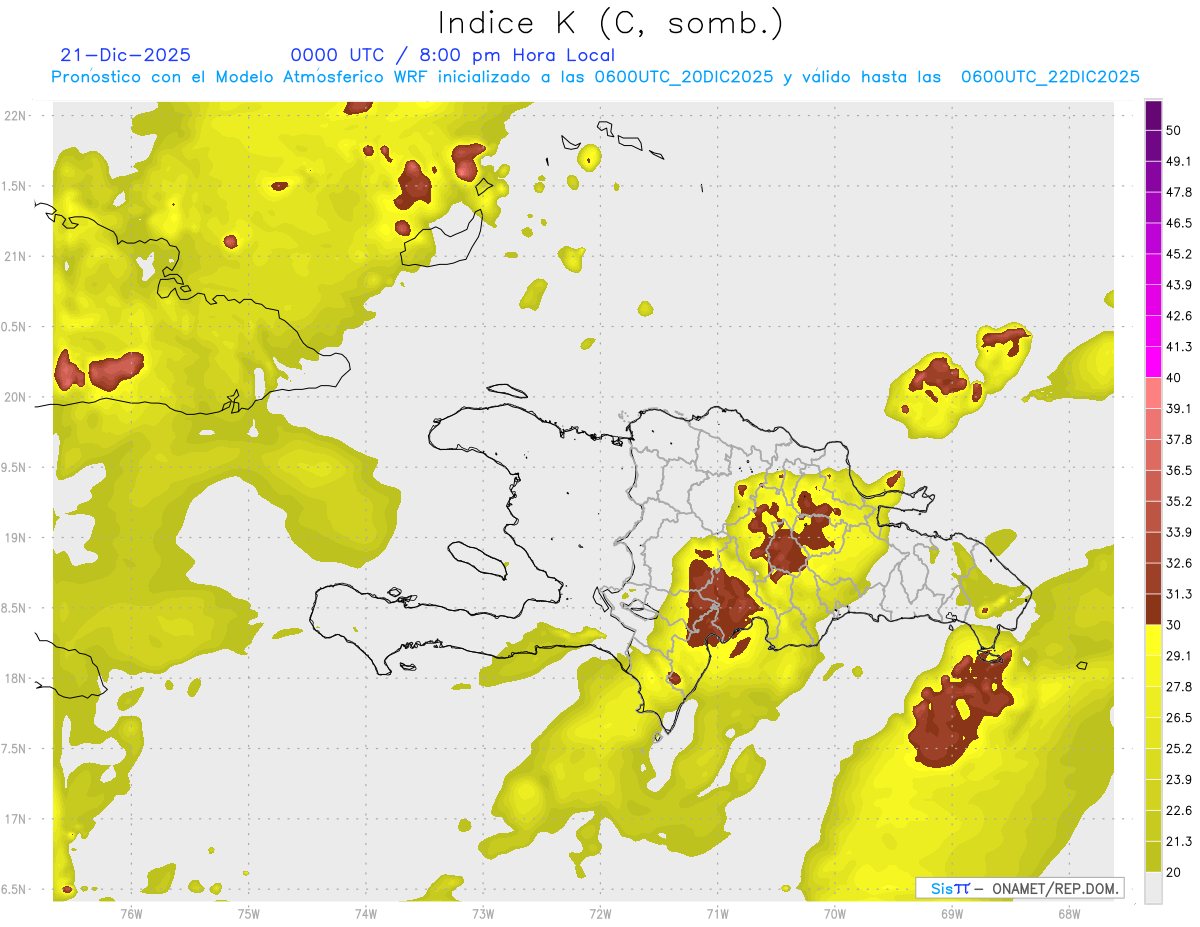
Task: Click 'Pronostico con el Modelo Atmosferico WRF' line
Action: [595, 77]
